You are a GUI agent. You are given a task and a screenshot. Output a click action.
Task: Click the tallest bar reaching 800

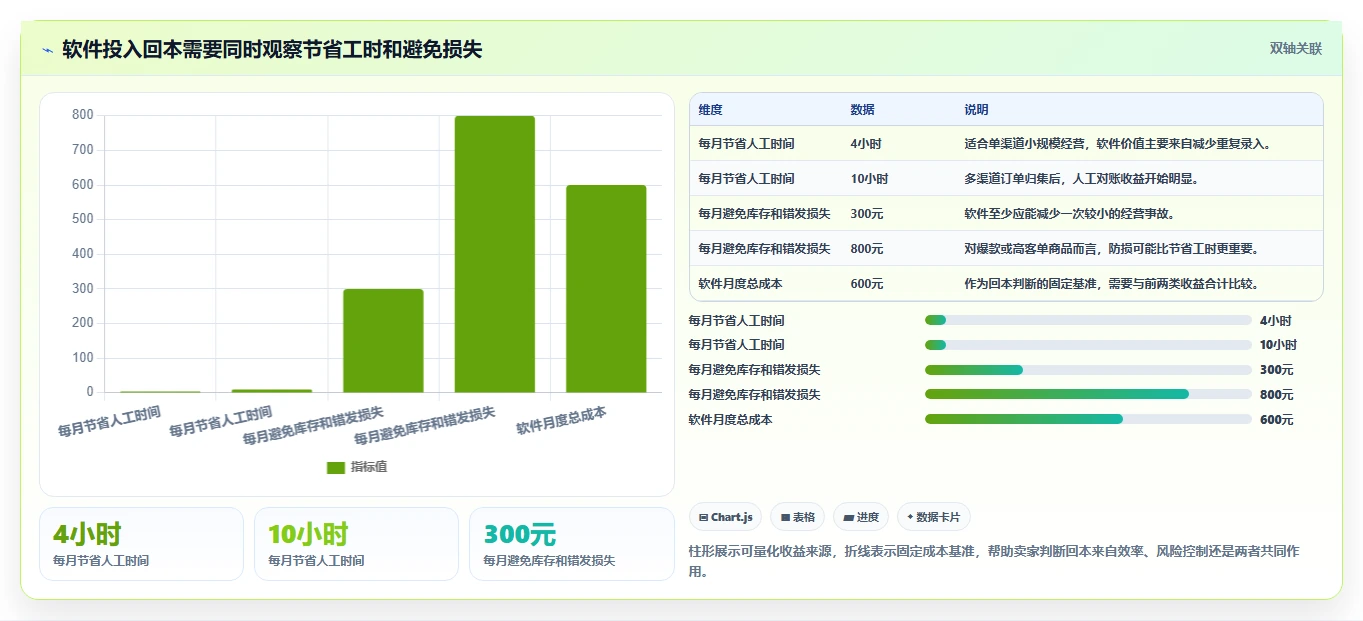(x=495, y=254)
